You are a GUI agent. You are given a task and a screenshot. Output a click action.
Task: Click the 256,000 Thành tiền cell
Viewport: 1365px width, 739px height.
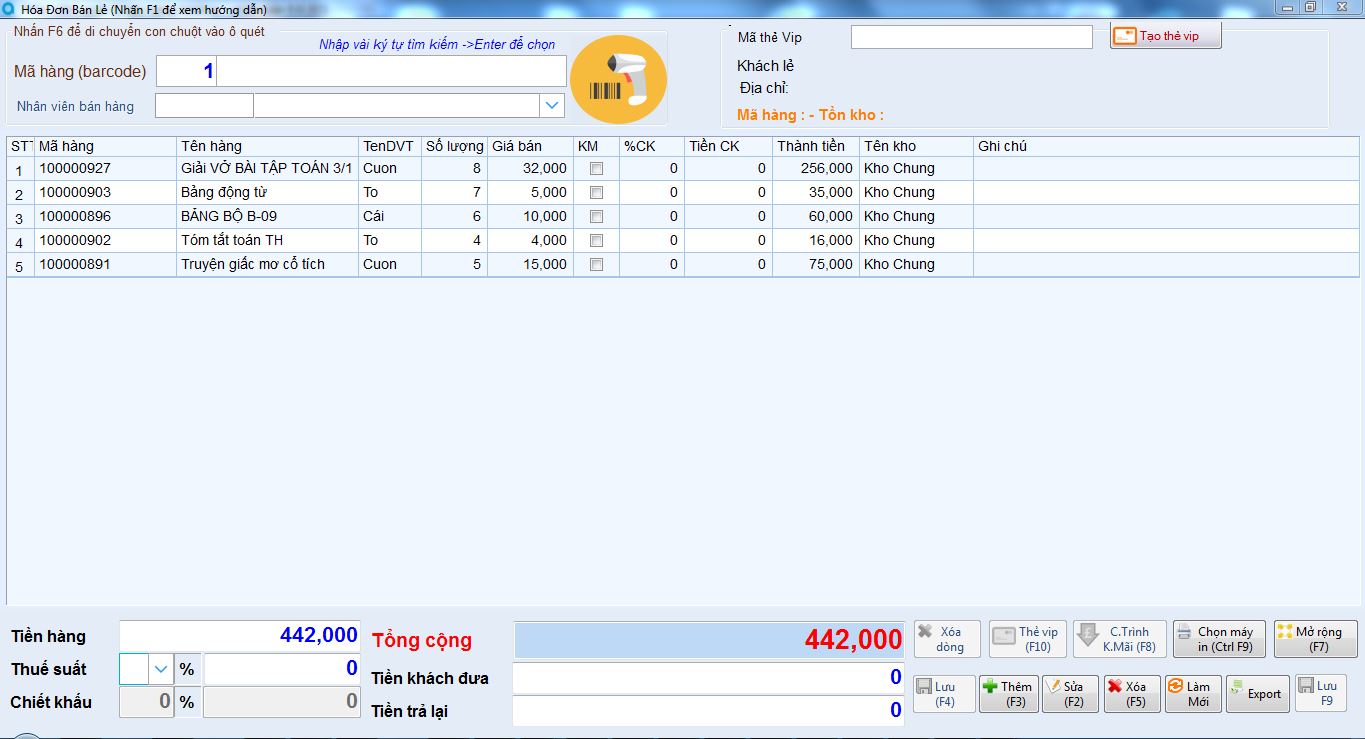[x=816, y=168]
